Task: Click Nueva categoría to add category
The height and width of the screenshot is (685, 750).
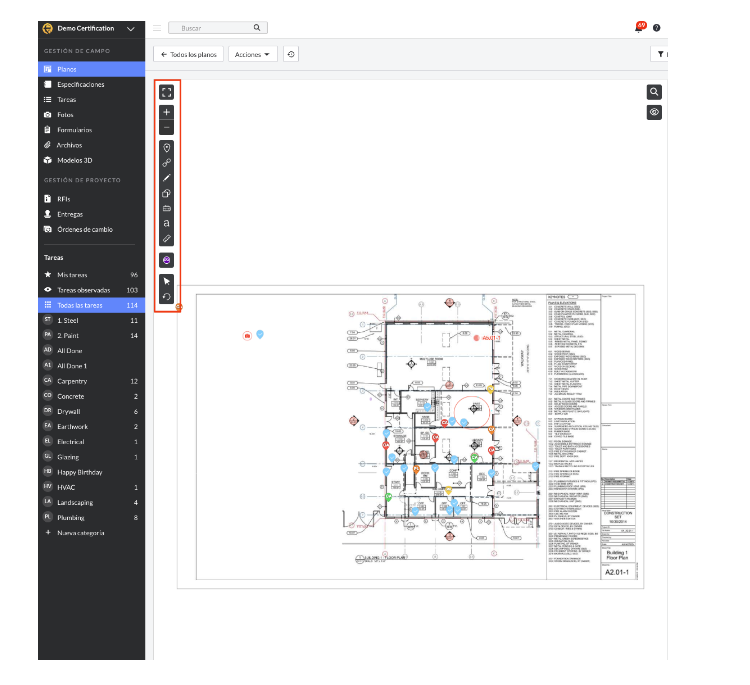Action: (x=79, y=533)
